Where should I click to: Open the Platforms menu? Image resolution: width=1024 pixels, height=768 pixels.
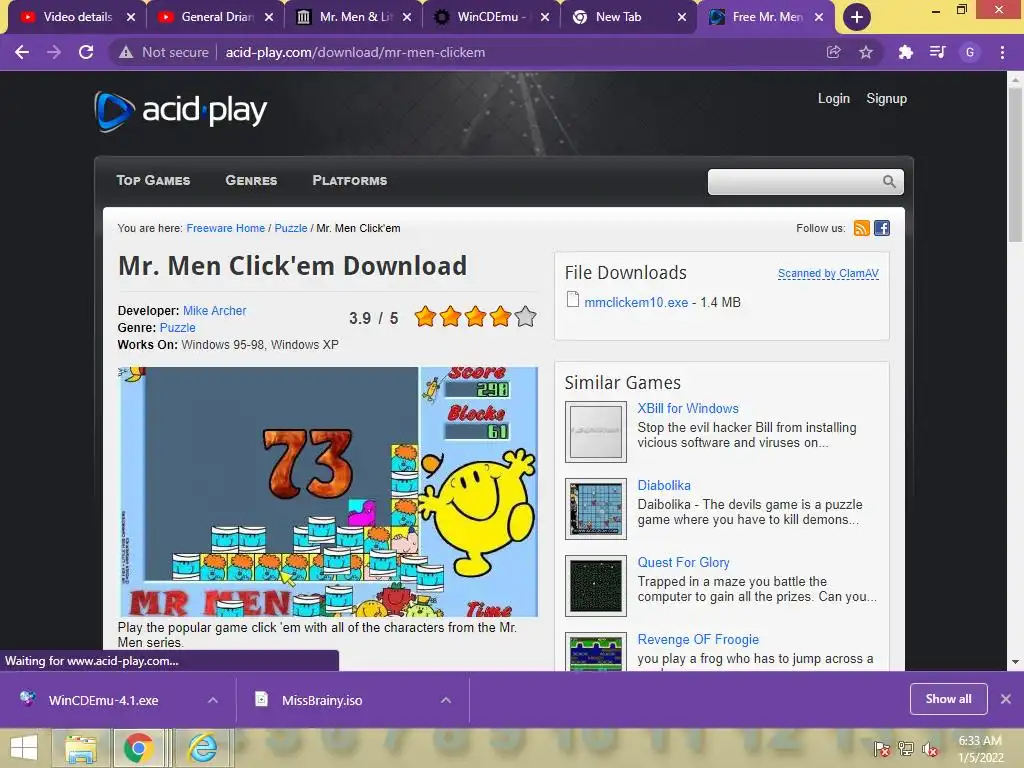350,180
